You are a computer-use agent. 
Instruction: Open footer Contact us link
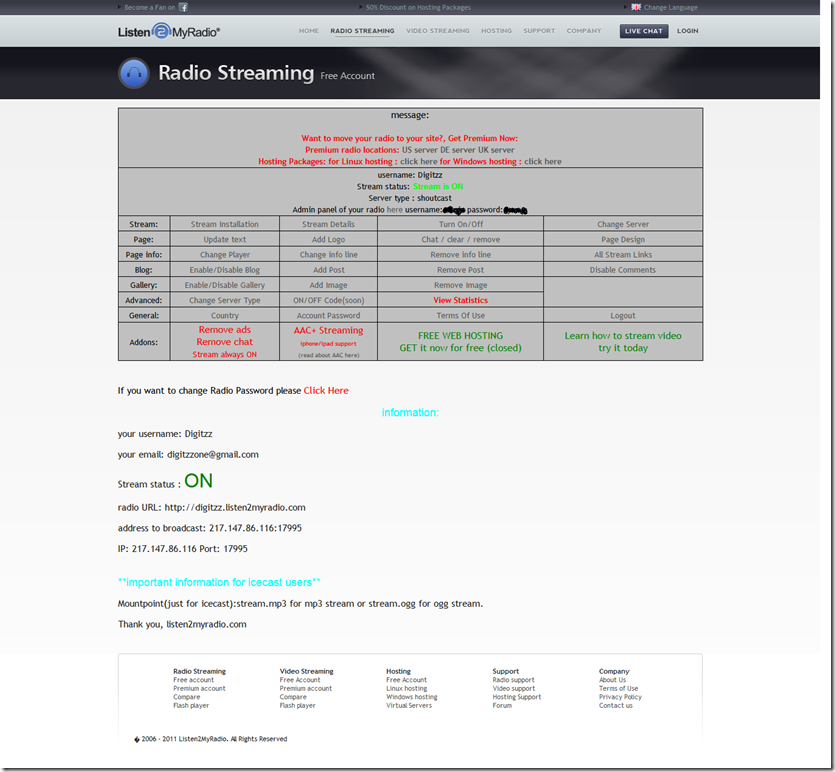[616, 705]
